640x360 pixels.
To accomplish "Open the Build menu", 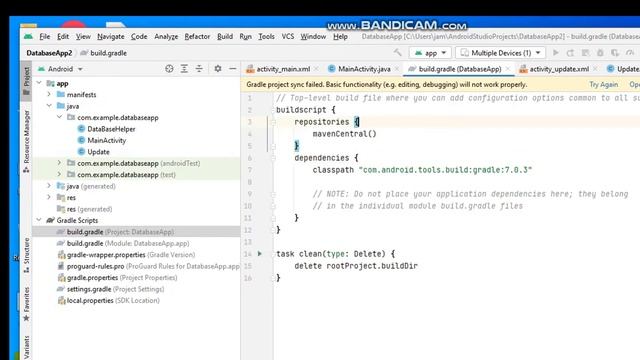I will point(225,37).
